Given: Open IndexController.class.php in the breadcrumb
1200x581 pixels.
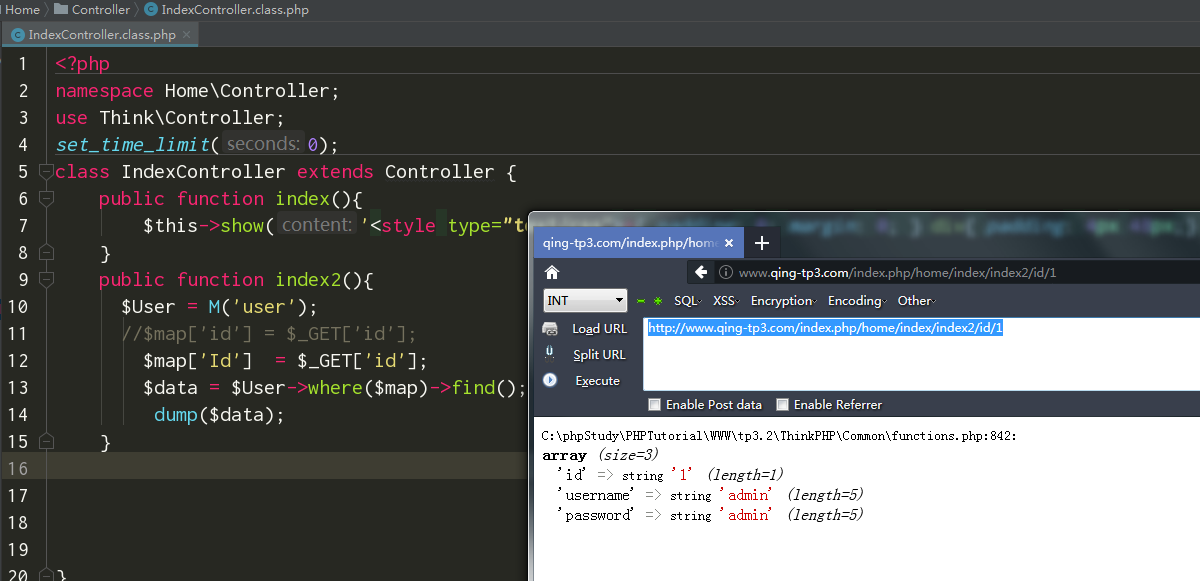Looking at the screenshot, I should (235, 10).
